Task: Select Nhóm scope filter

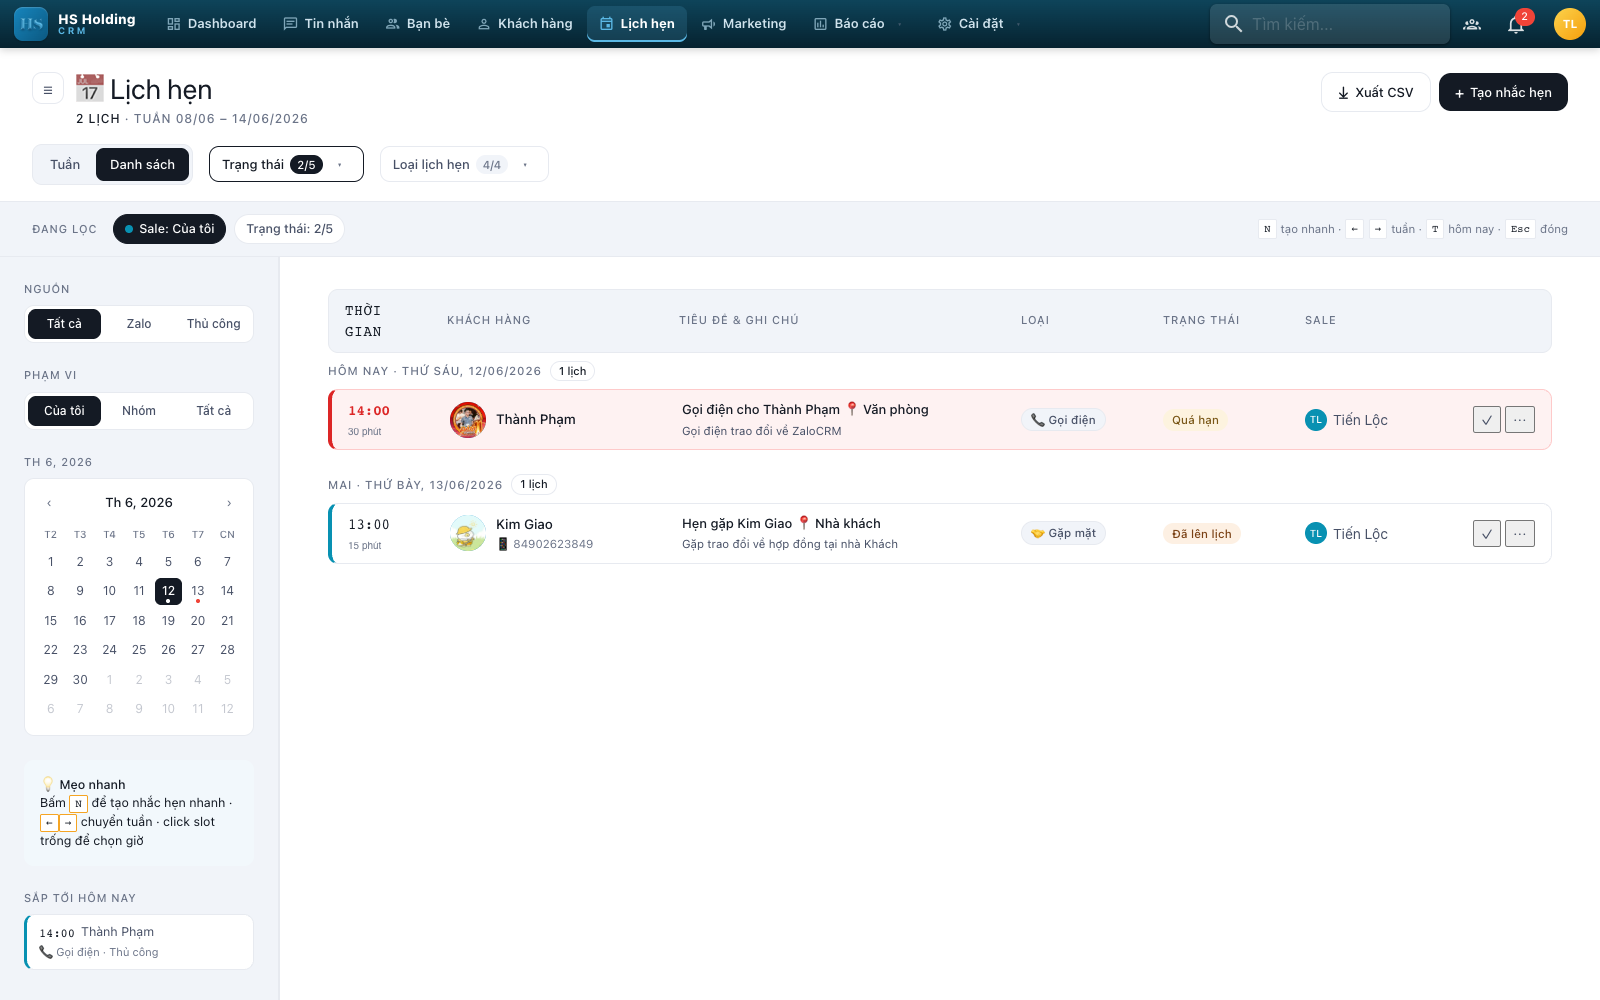Action: point(139,411)
